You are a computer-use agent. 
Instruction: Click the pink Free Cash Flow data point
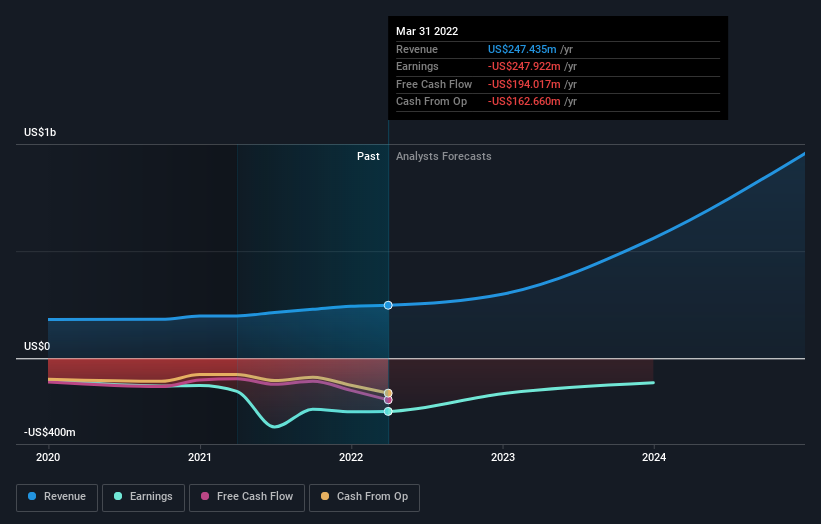click(x=388, y=400)
